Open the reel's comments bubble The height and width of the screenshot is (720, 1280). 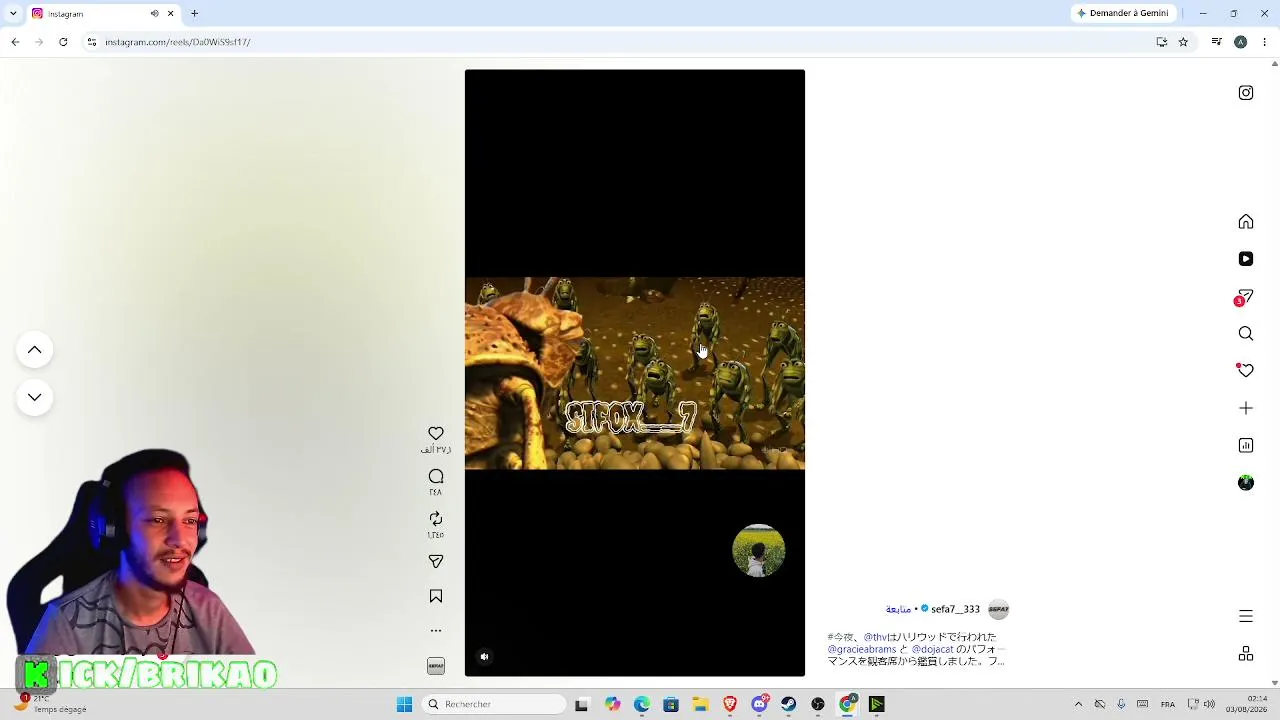tap(436, 477)
